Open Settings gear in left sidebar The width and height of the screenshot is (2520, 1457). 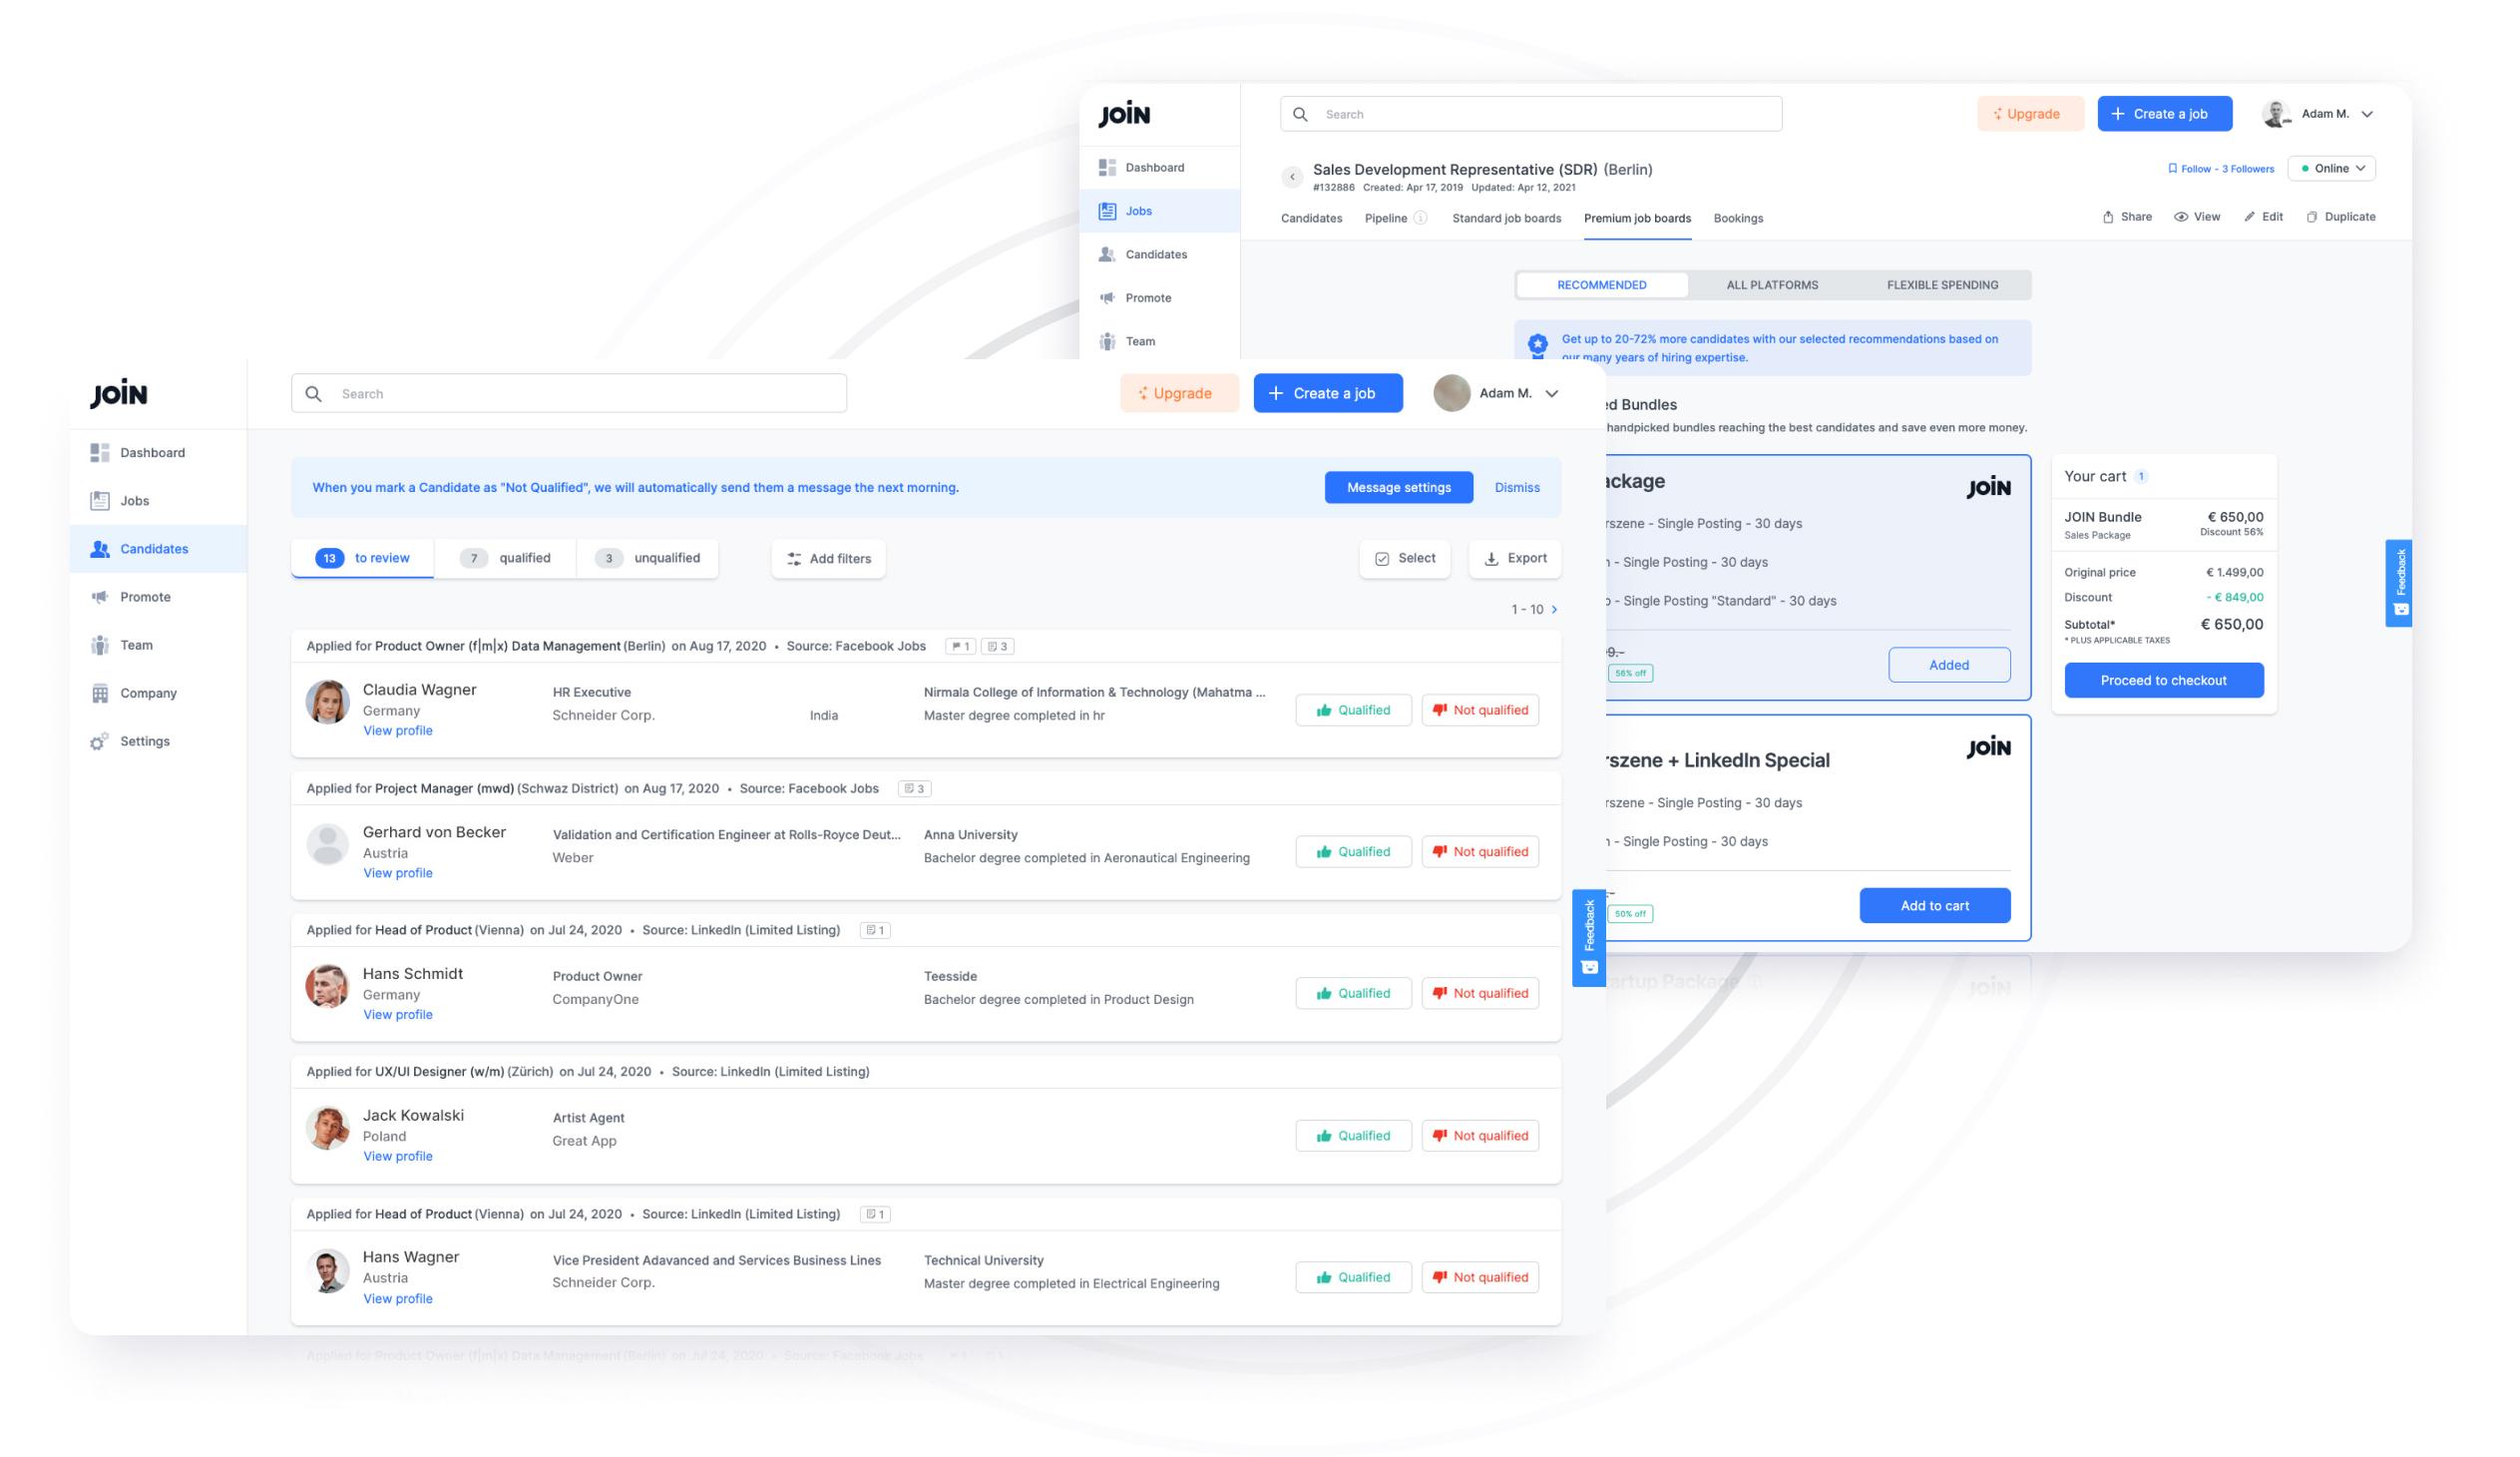coord(99,742)
